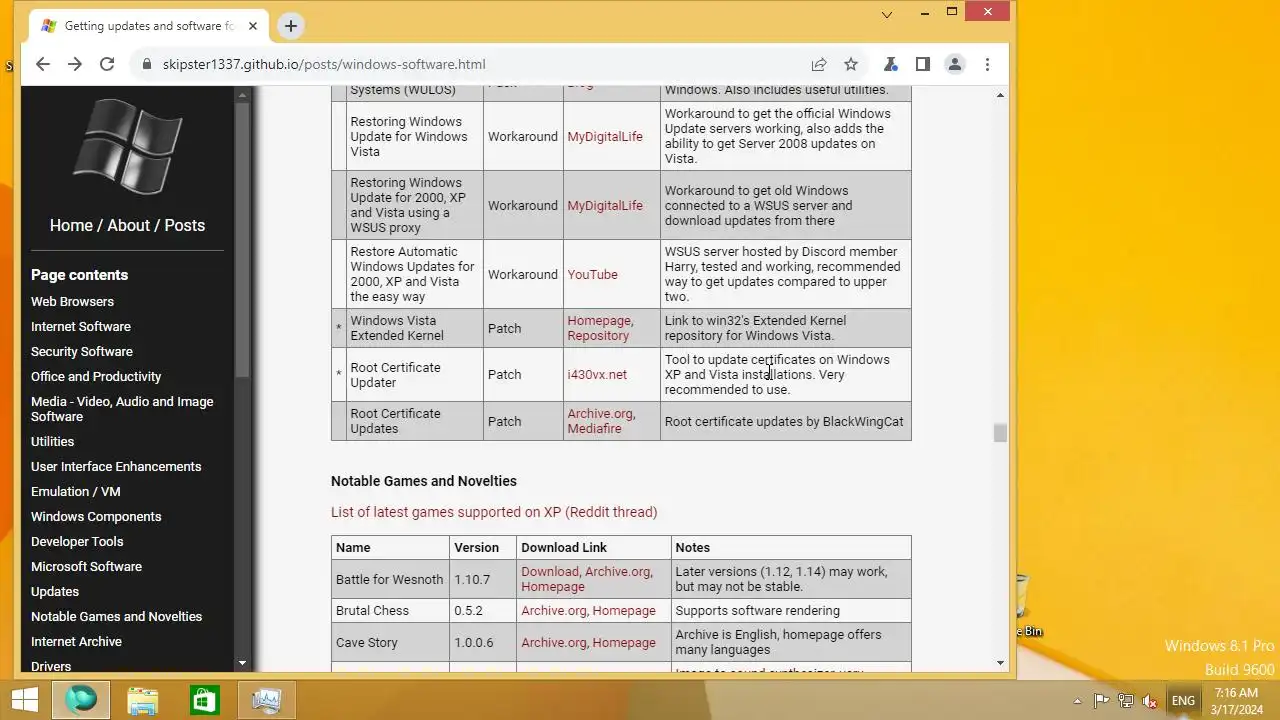Screen dimensions: 1280x720
Task: Jump to Web Browsers section
Action: pos(72,301)
